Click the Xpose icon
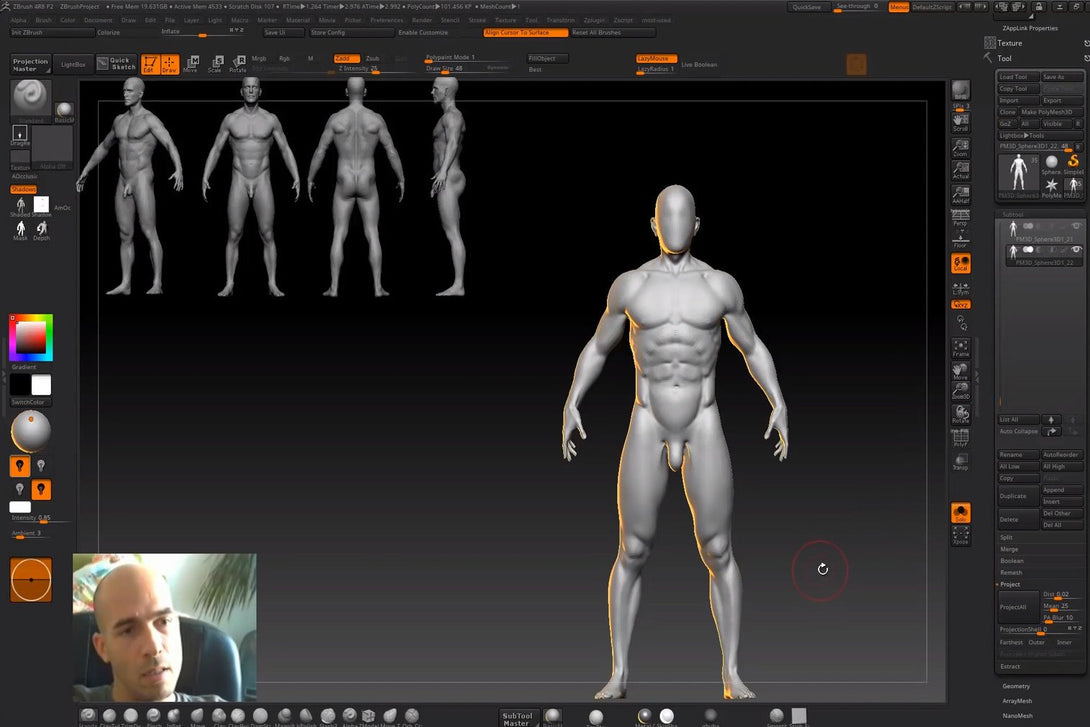Screen dimensions: 1090x727 coord(961,535)
